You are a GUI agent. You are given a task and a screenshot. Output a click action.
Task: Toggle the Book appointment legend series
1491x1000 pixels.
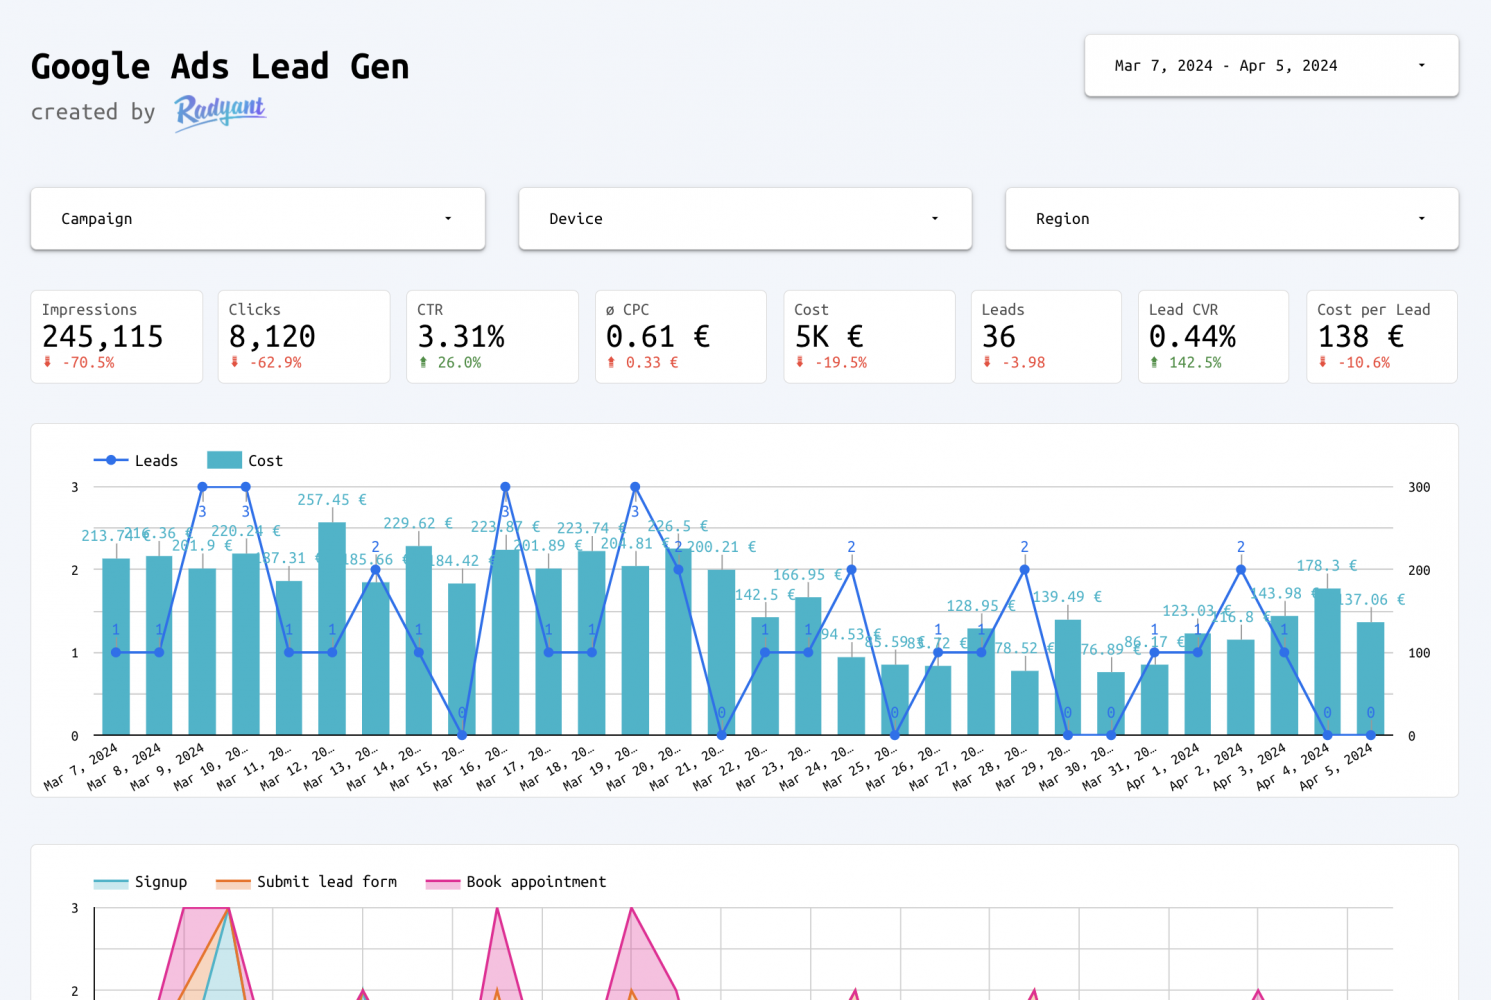pyautogui.click(x=516, y=882)
